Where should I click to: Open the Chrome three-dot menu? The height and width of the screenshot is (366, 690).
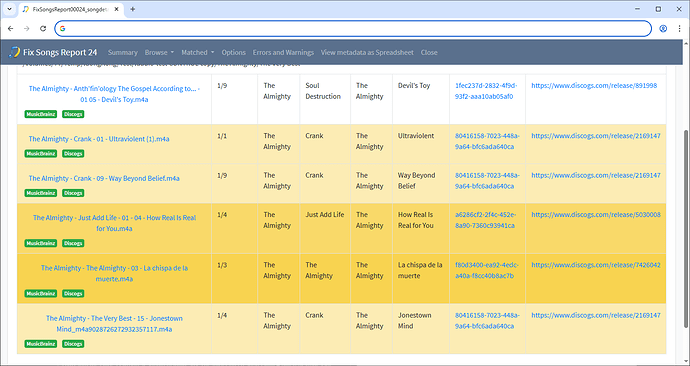[x=679, y=29]
